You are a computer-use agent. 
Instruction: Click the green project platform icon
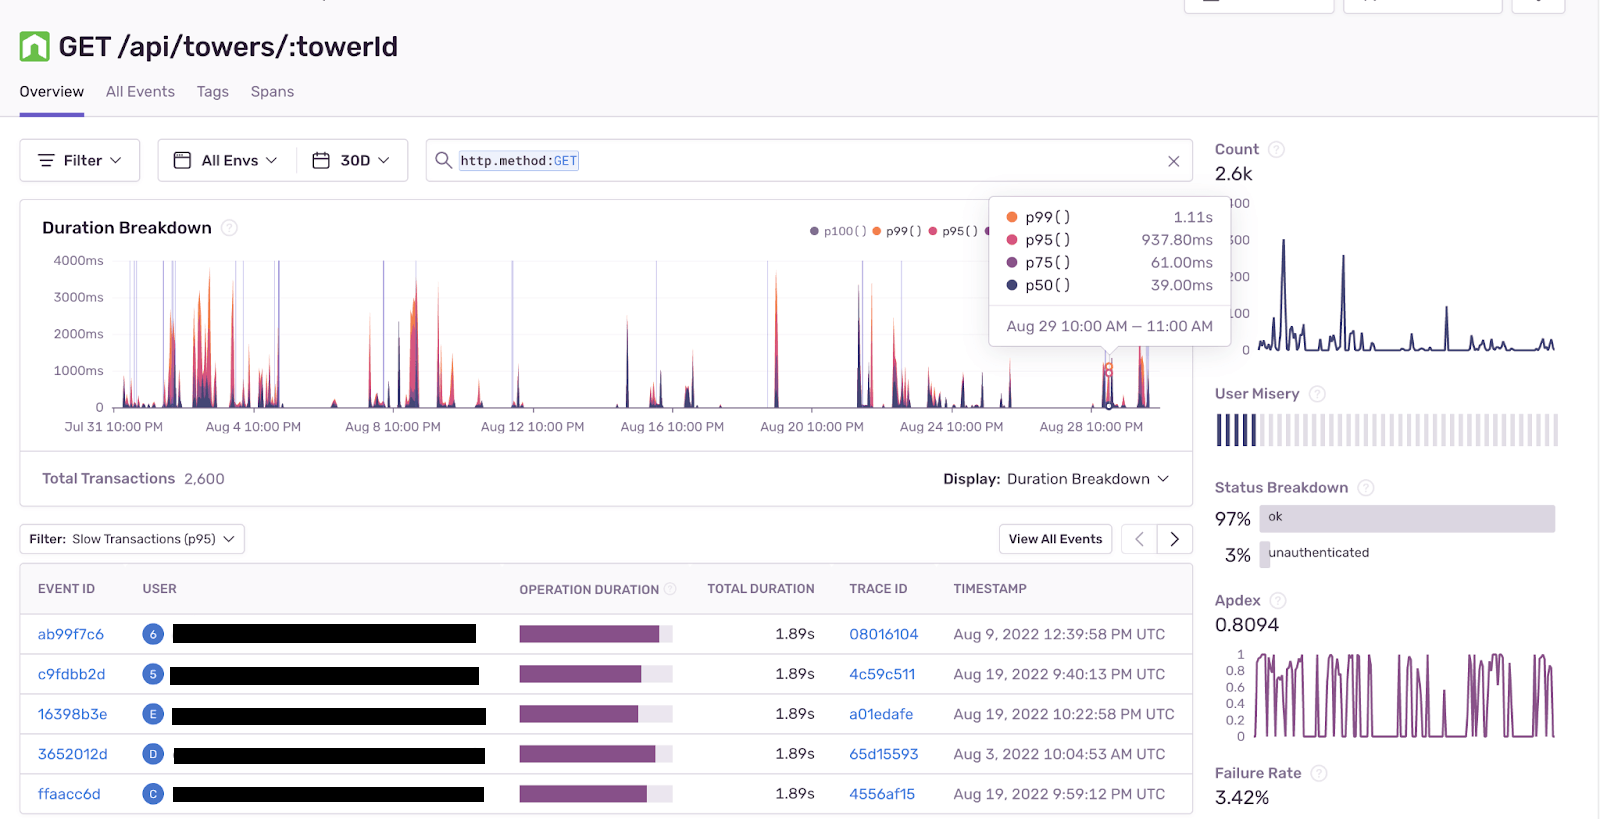(34, 47)
